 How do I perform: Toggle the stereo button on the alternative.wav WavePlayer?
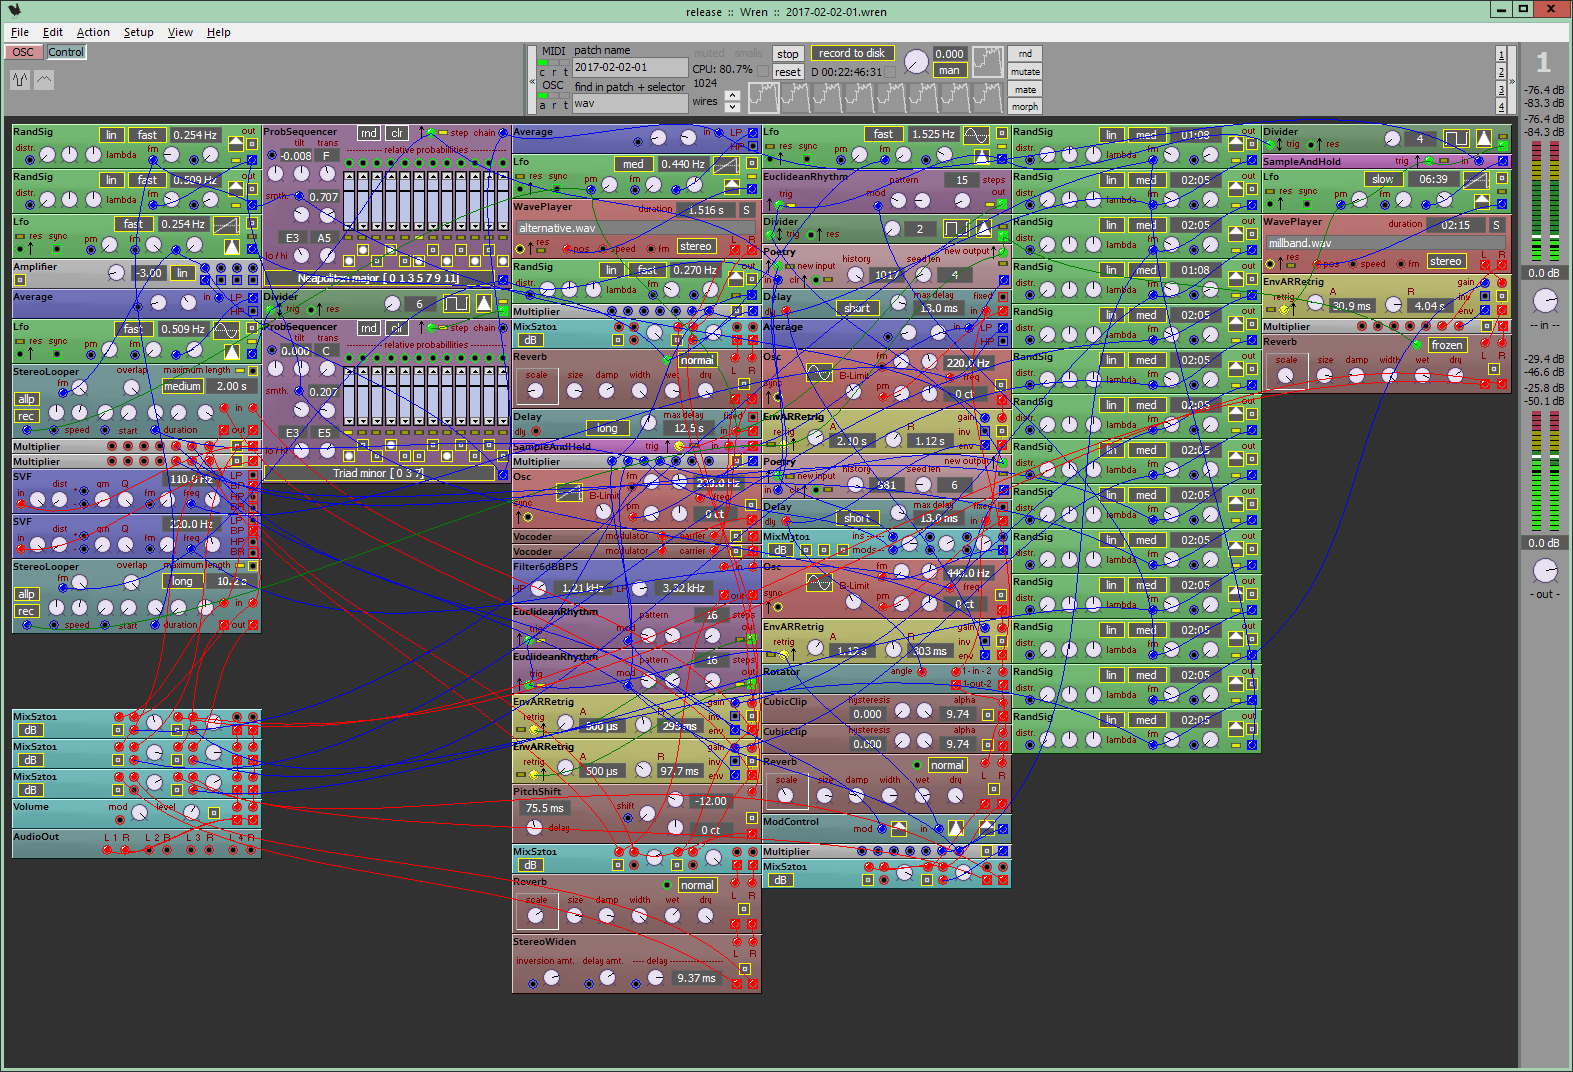(695, 246)
